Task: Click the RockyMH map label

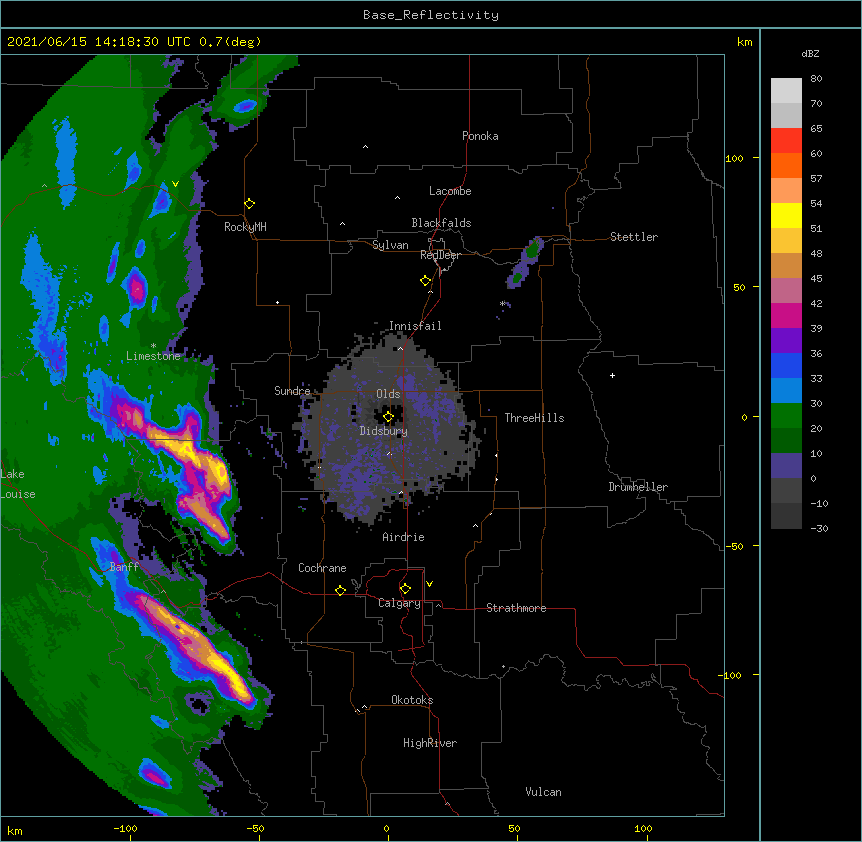Action: point(245,227)
